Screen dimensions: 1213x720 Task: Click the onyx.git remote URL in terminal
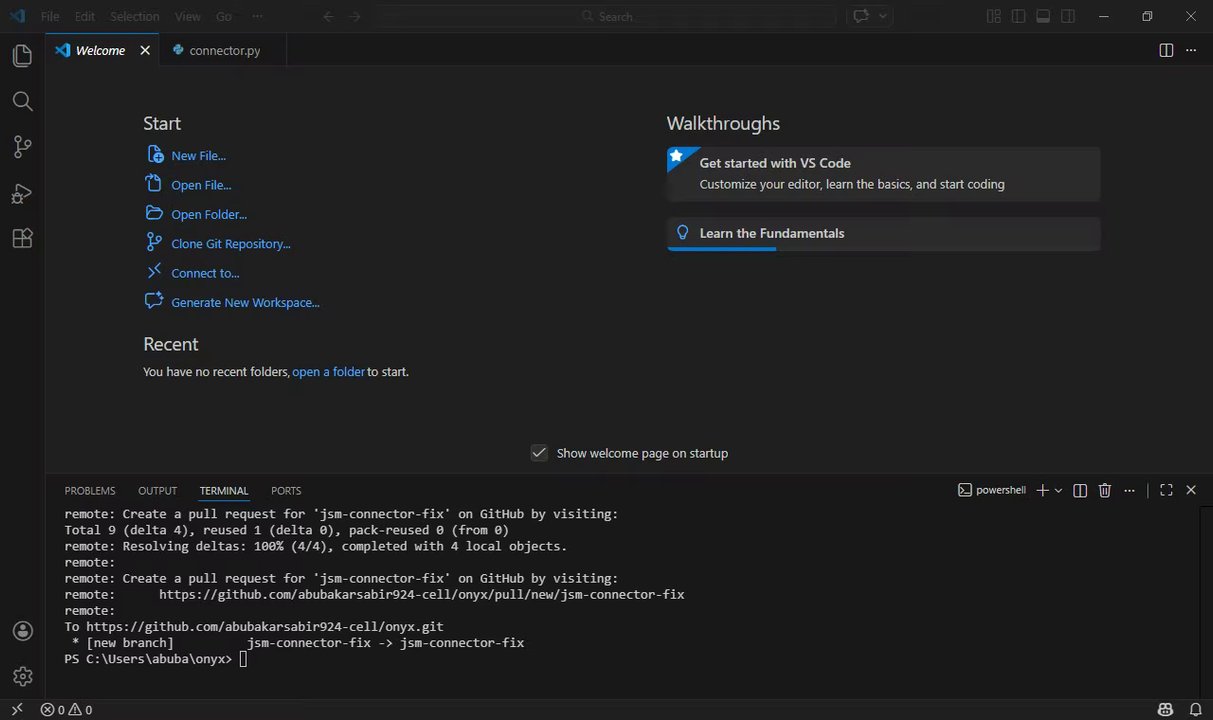click(265, 627)
